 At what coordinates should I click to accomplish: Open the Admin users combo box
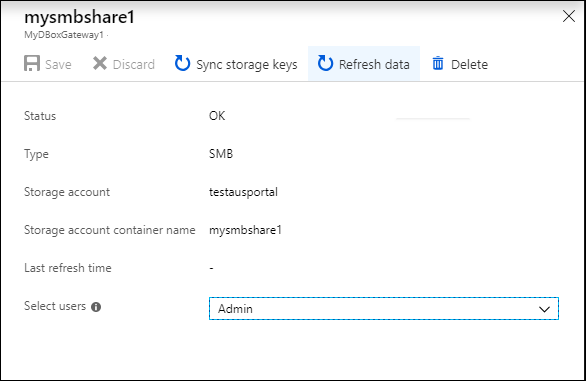tap(384, 308)
